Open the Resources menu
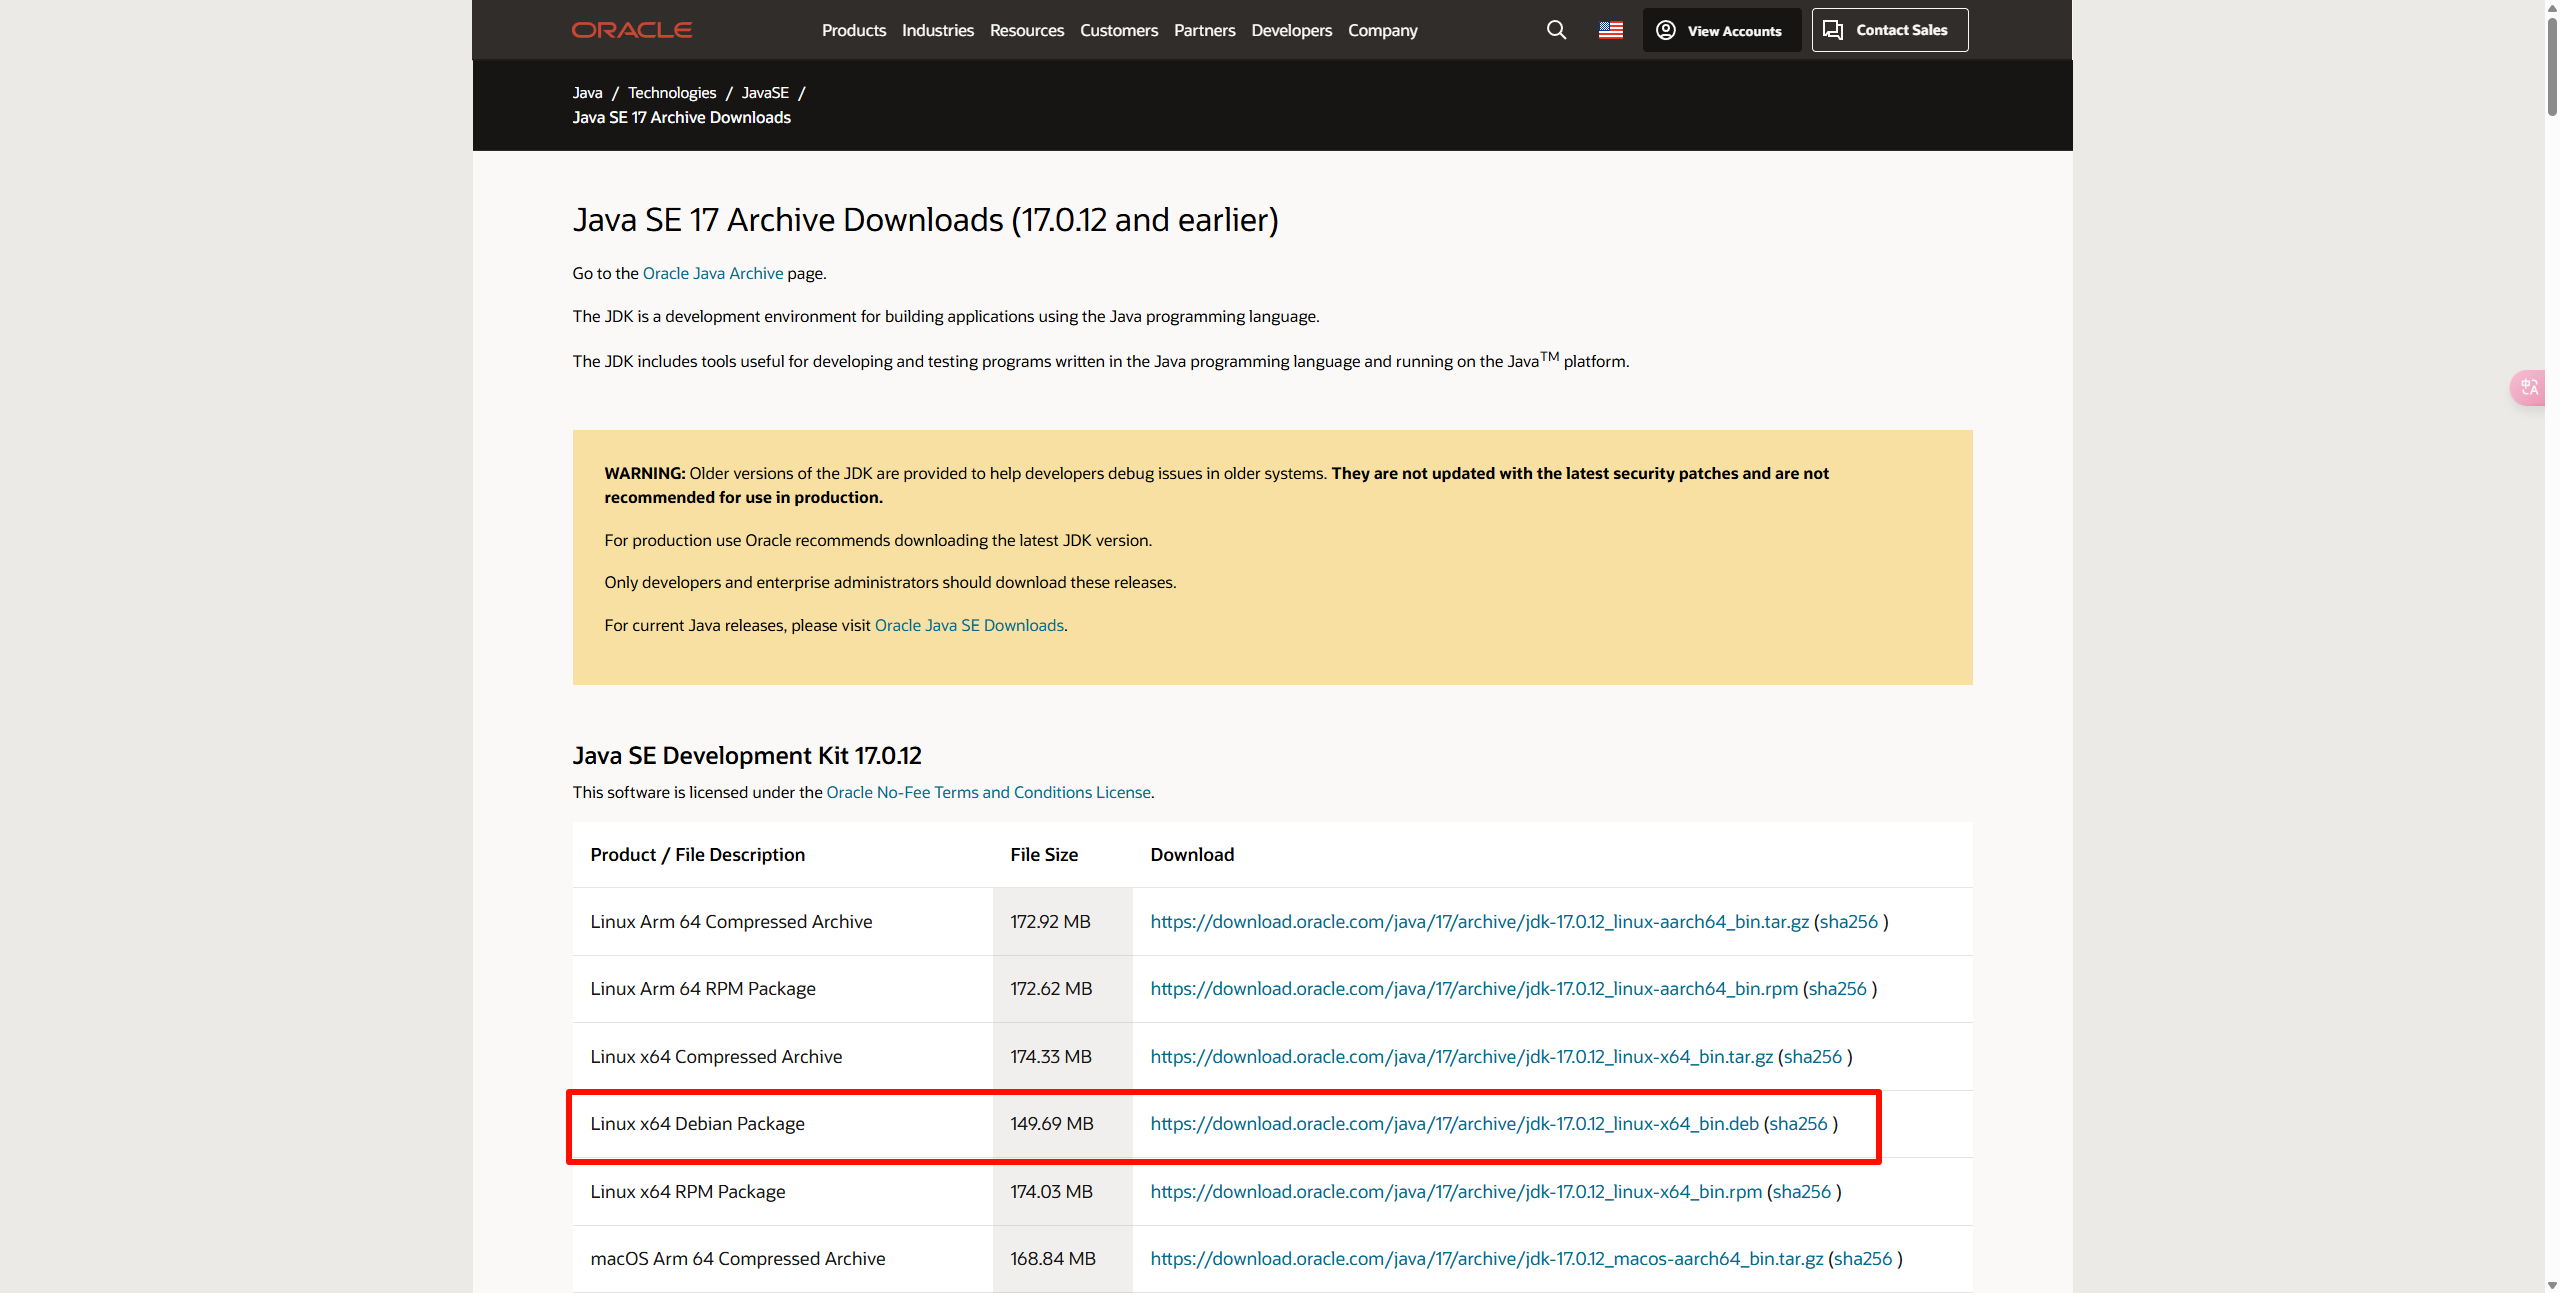2560x1293 pixels. [1026, 30]
